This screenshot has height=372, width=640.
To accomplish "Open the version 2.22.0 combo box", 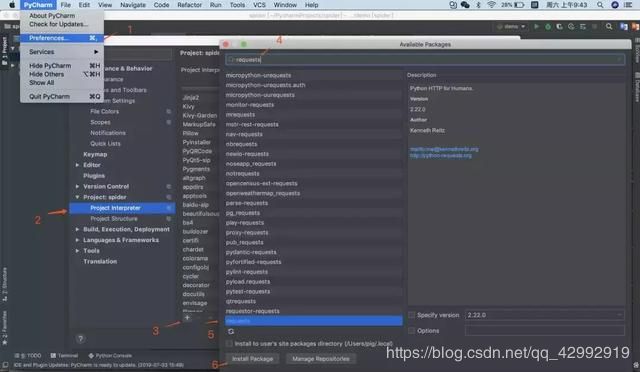I will click(544, 315).
